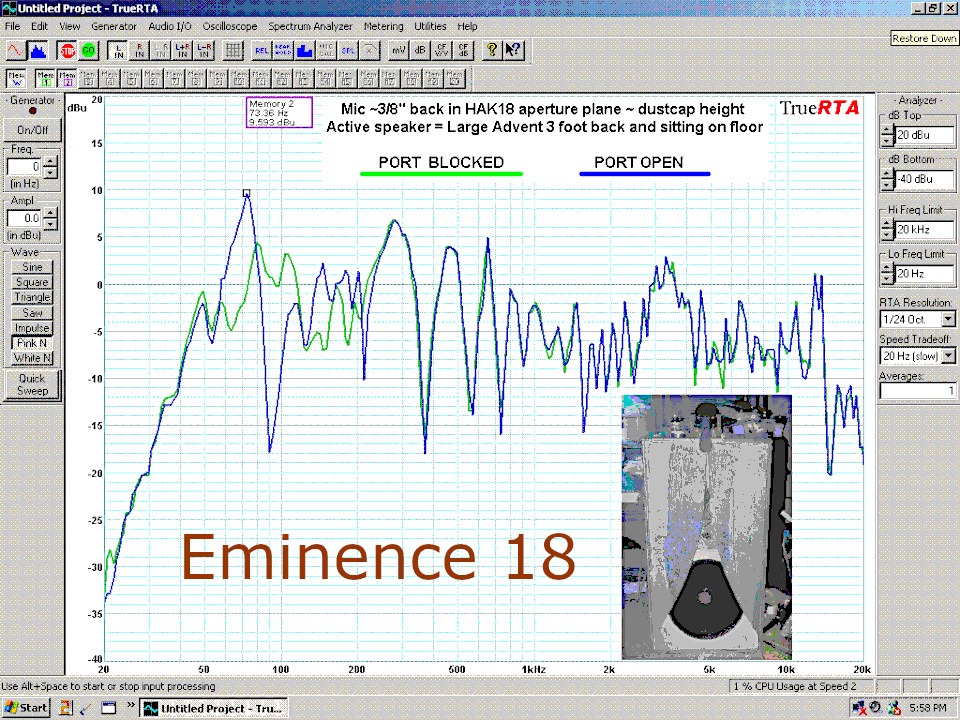Decrease Ampl with the down arrow
The image size is (960, 720).
point(51,223)
